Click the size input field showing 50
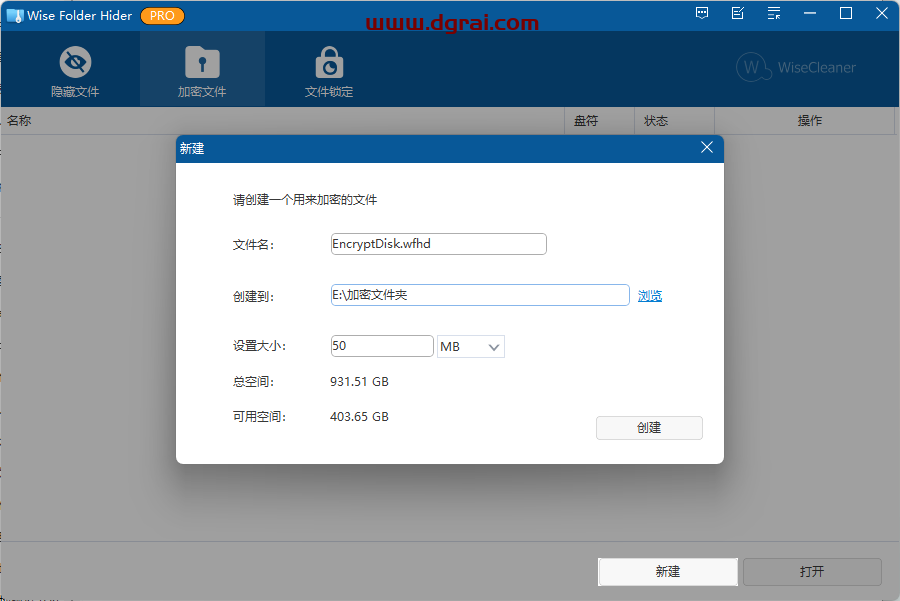Image resolution: width=900 pixels, height=601 pixels. 382,346
